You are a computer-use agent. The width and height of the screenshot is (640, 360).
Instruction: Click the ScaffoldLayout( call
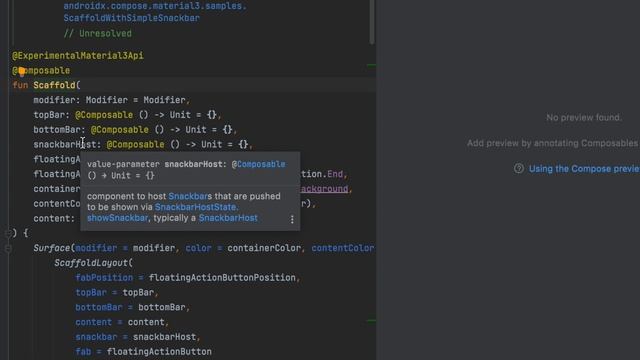[x=93, y=263]
